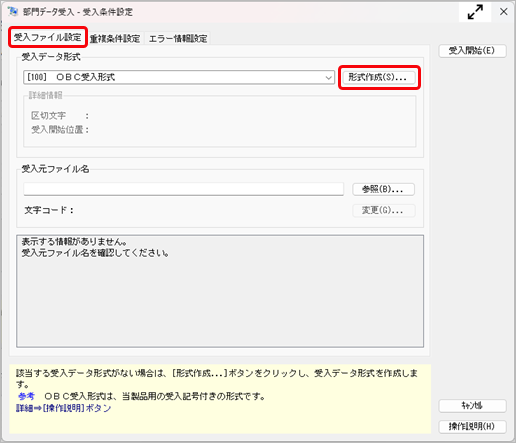This screenshot has width=516, height=443.
Task: Click the 文字コード： label
Action: pyautogui.click(x=49, y=210)
